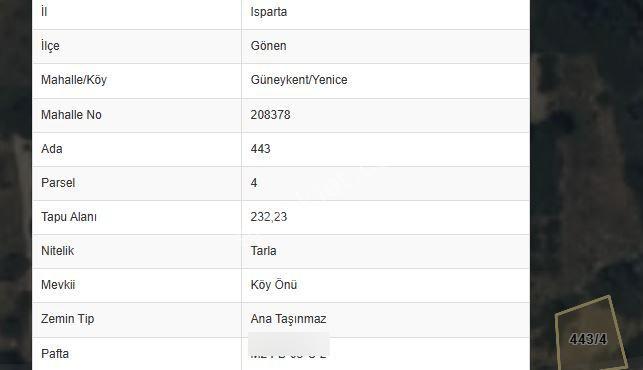Click the Parsel value 4

(x=254, y=183)
